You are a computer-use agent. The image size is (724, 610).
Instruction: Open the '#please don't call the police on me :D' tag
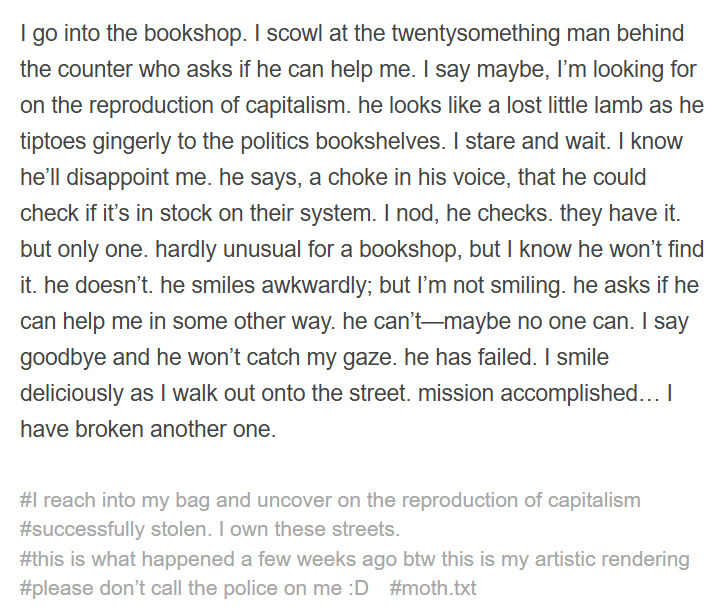point(194,588)
